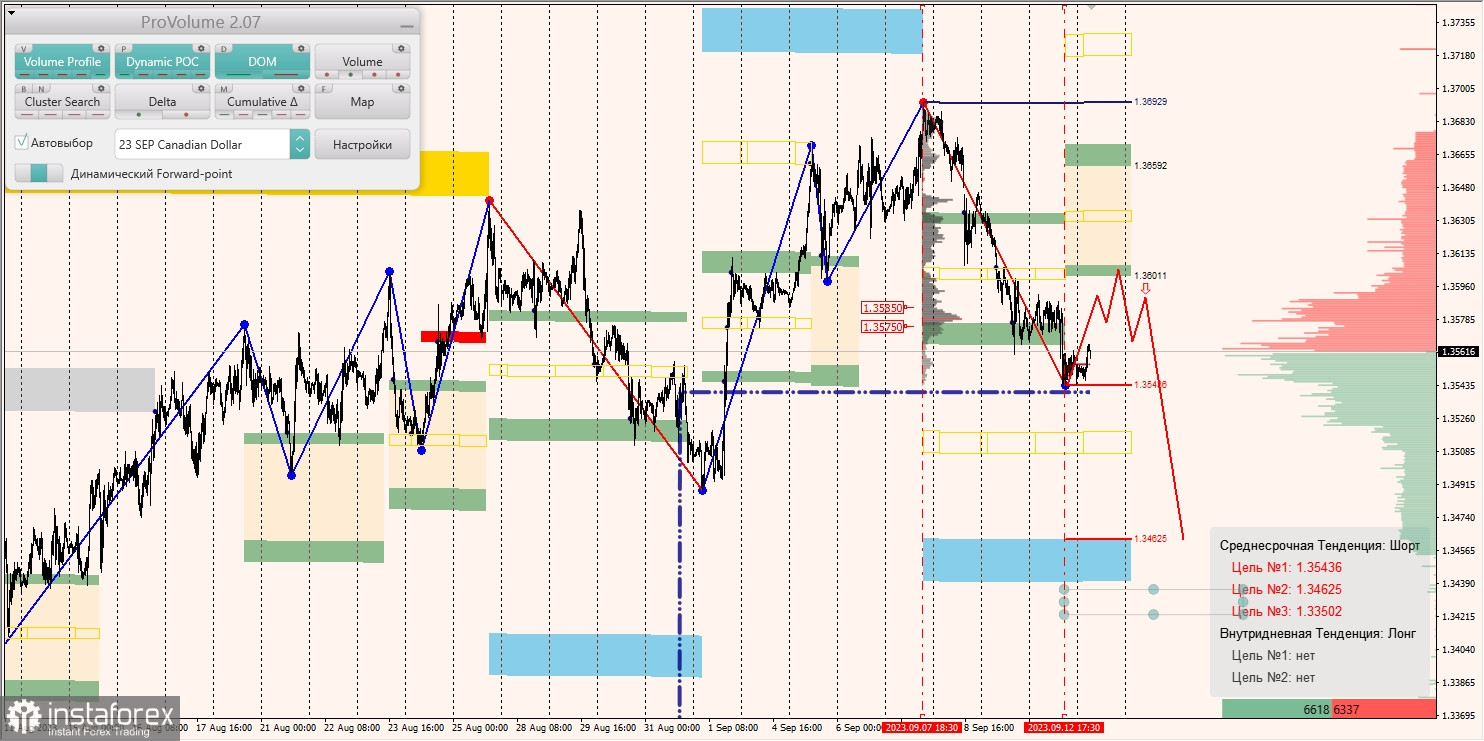Select the green-dot mode under Delta button

[x=139, y=115]
